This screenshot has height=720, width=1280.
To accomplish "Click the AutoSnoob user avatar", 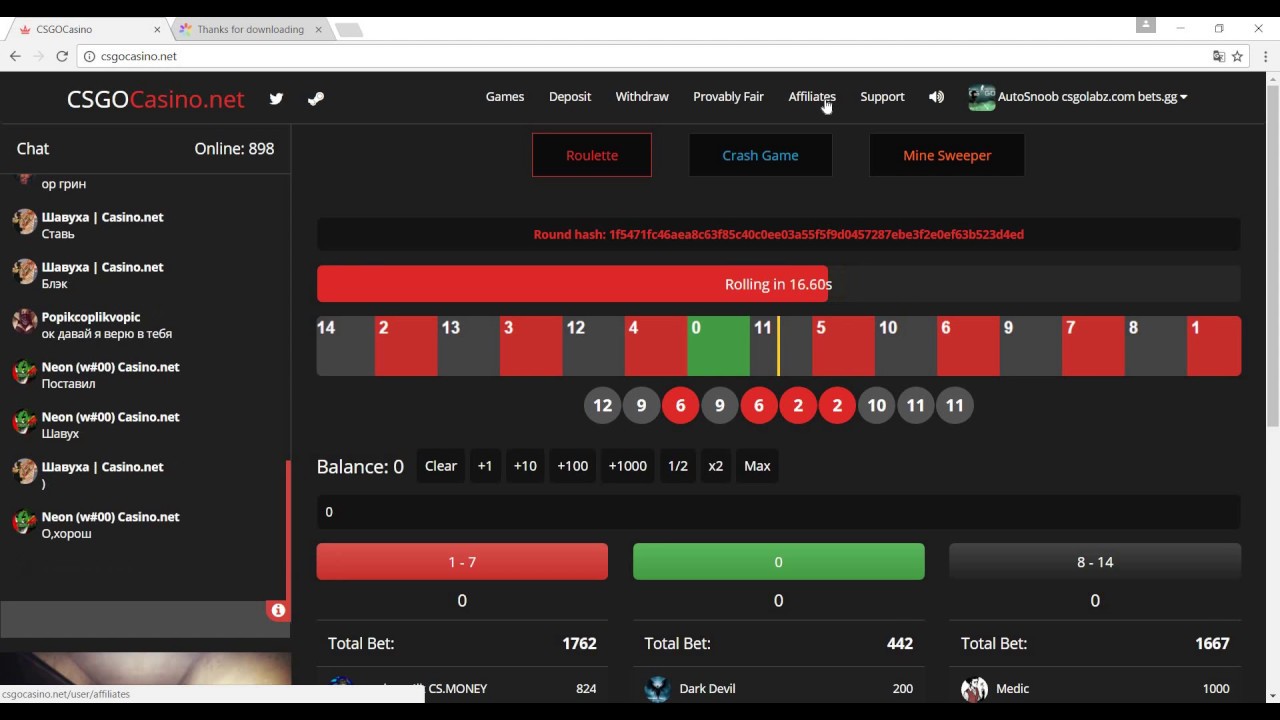I will point(982,97).
